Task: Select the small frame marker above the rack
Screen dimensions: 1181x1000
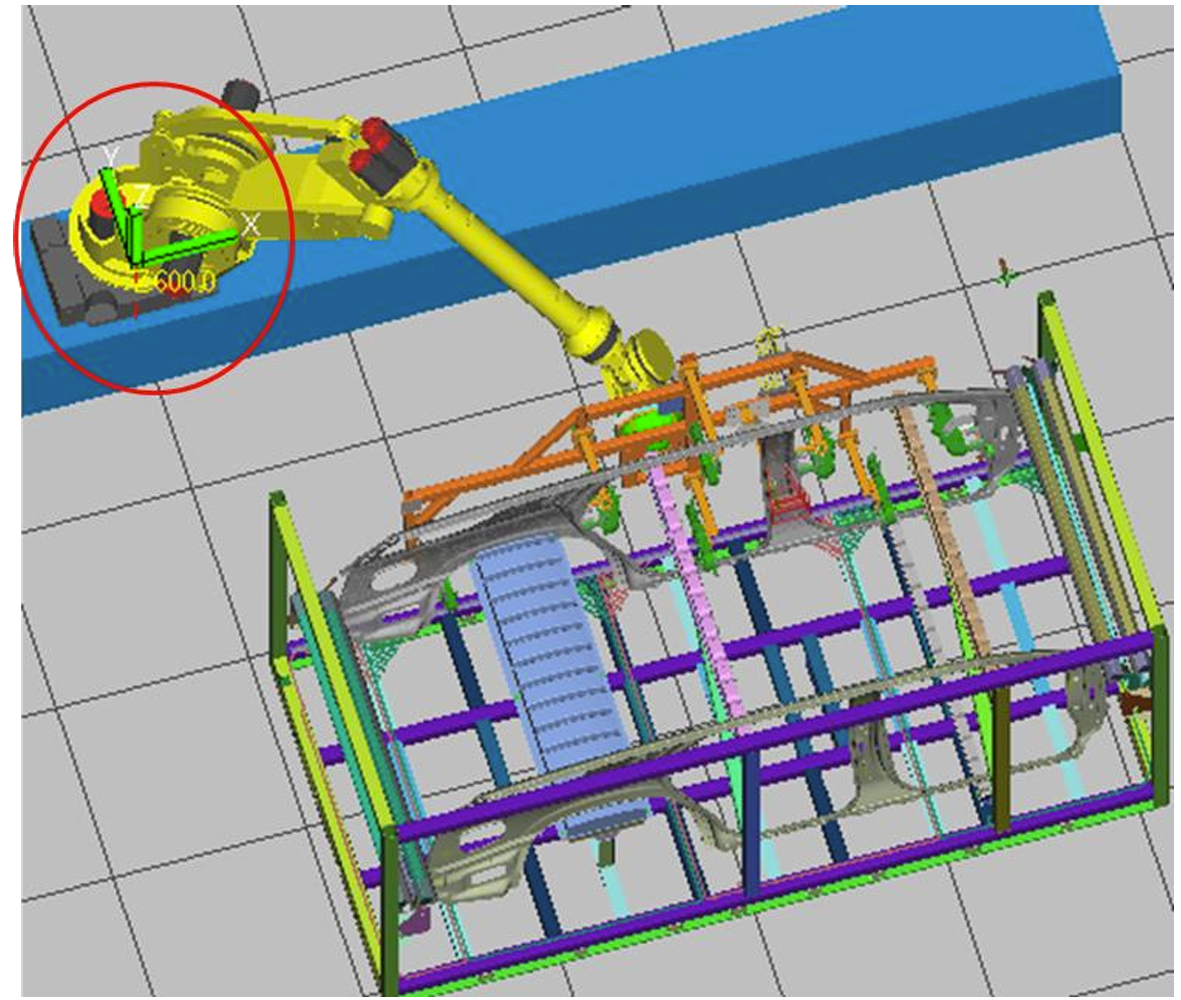Action: [x=1006, y=273]
